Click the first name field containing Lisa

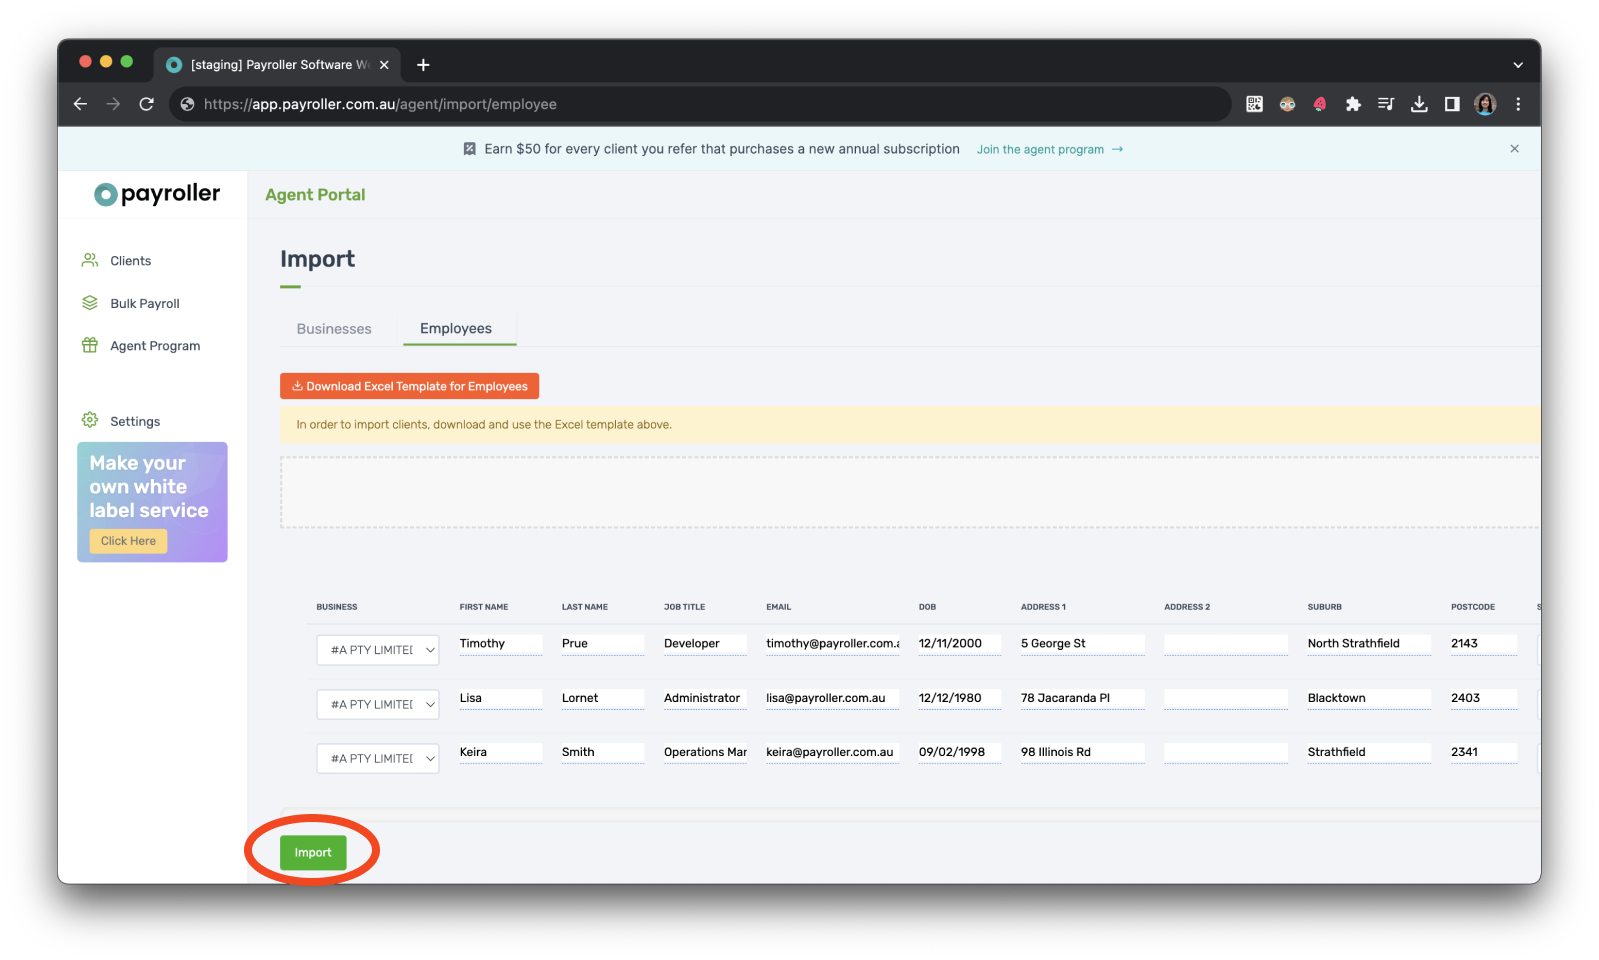coord(500,698)
